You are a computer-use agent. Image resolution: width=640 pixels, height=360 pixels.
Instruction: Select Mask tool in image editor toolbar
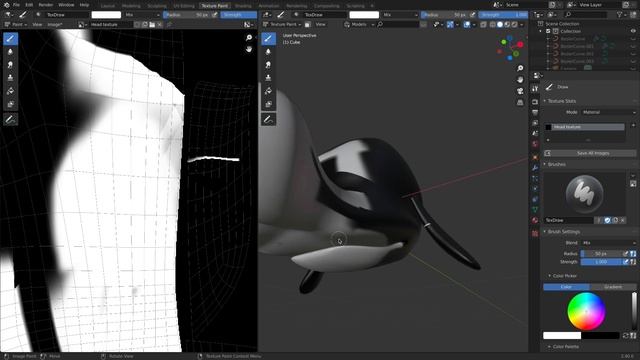click(x=11, y=104)
